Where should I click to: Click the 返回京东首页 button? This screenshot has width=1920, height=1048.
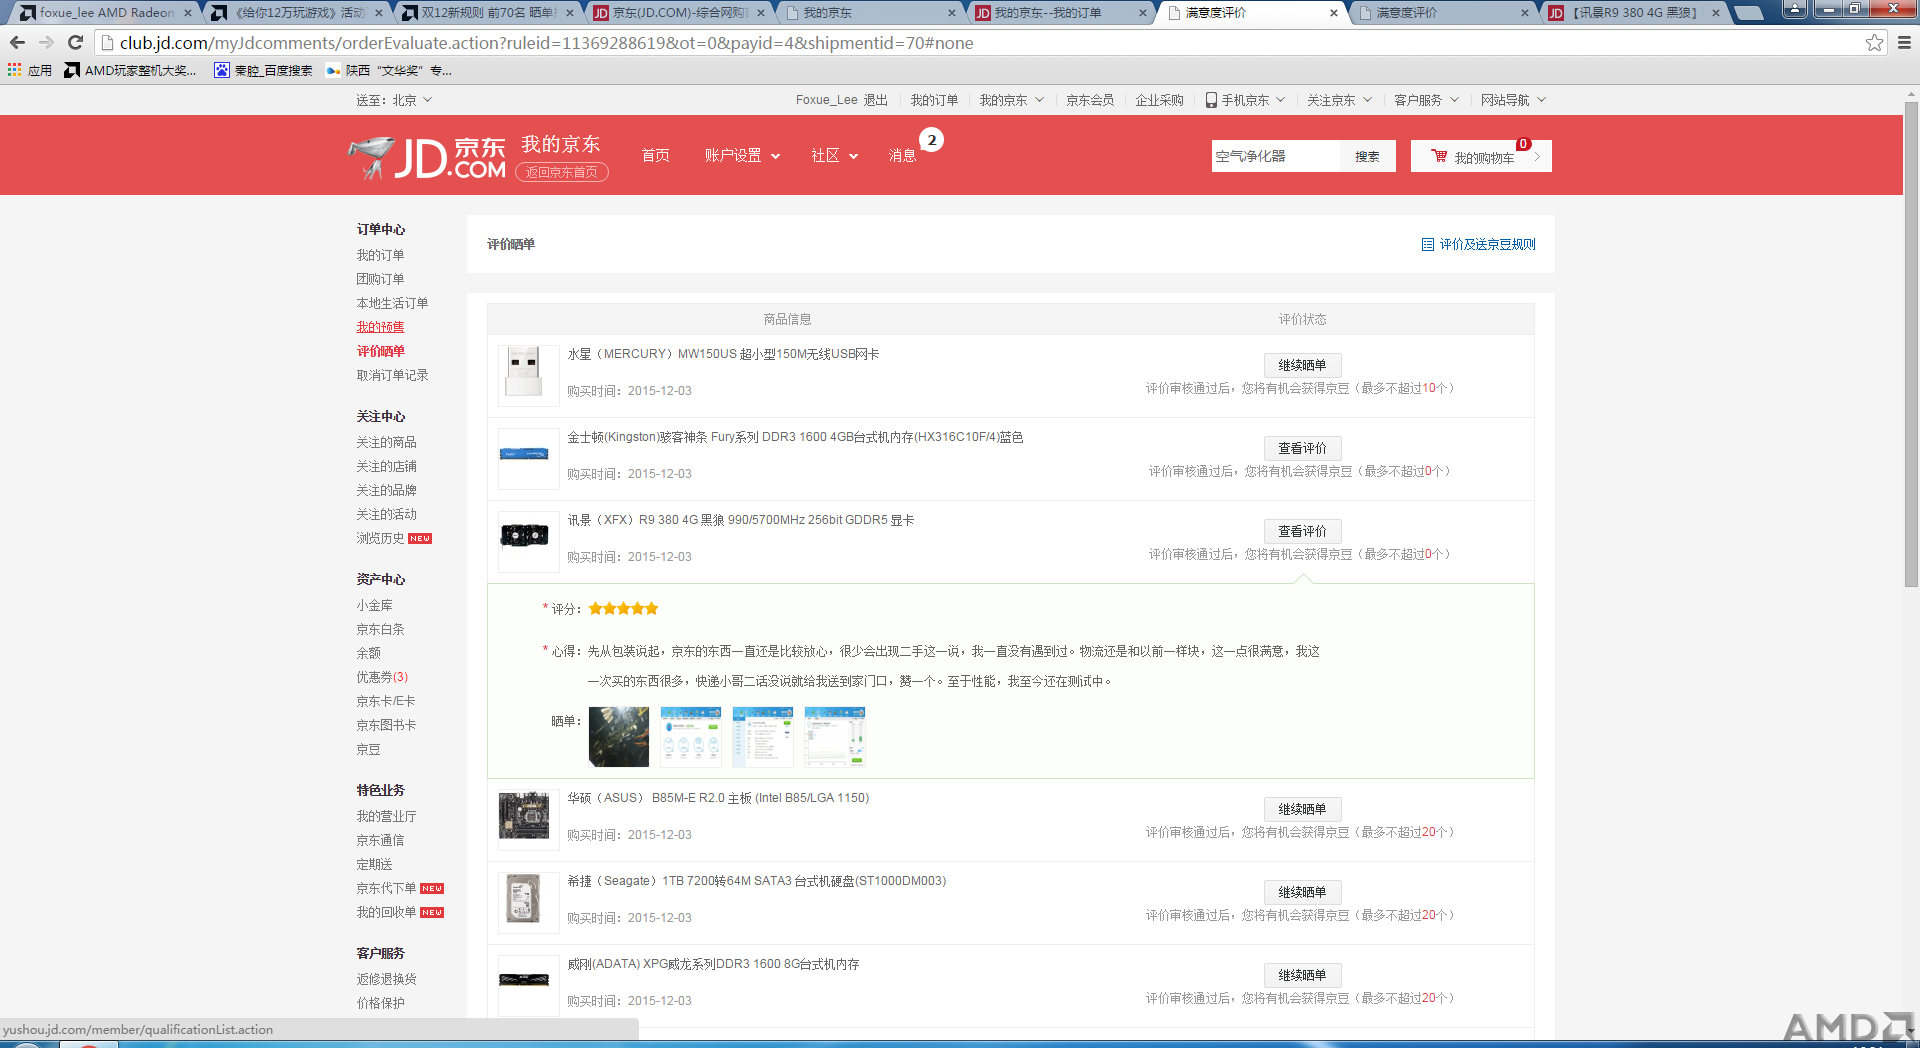click(x=562, y=172)
